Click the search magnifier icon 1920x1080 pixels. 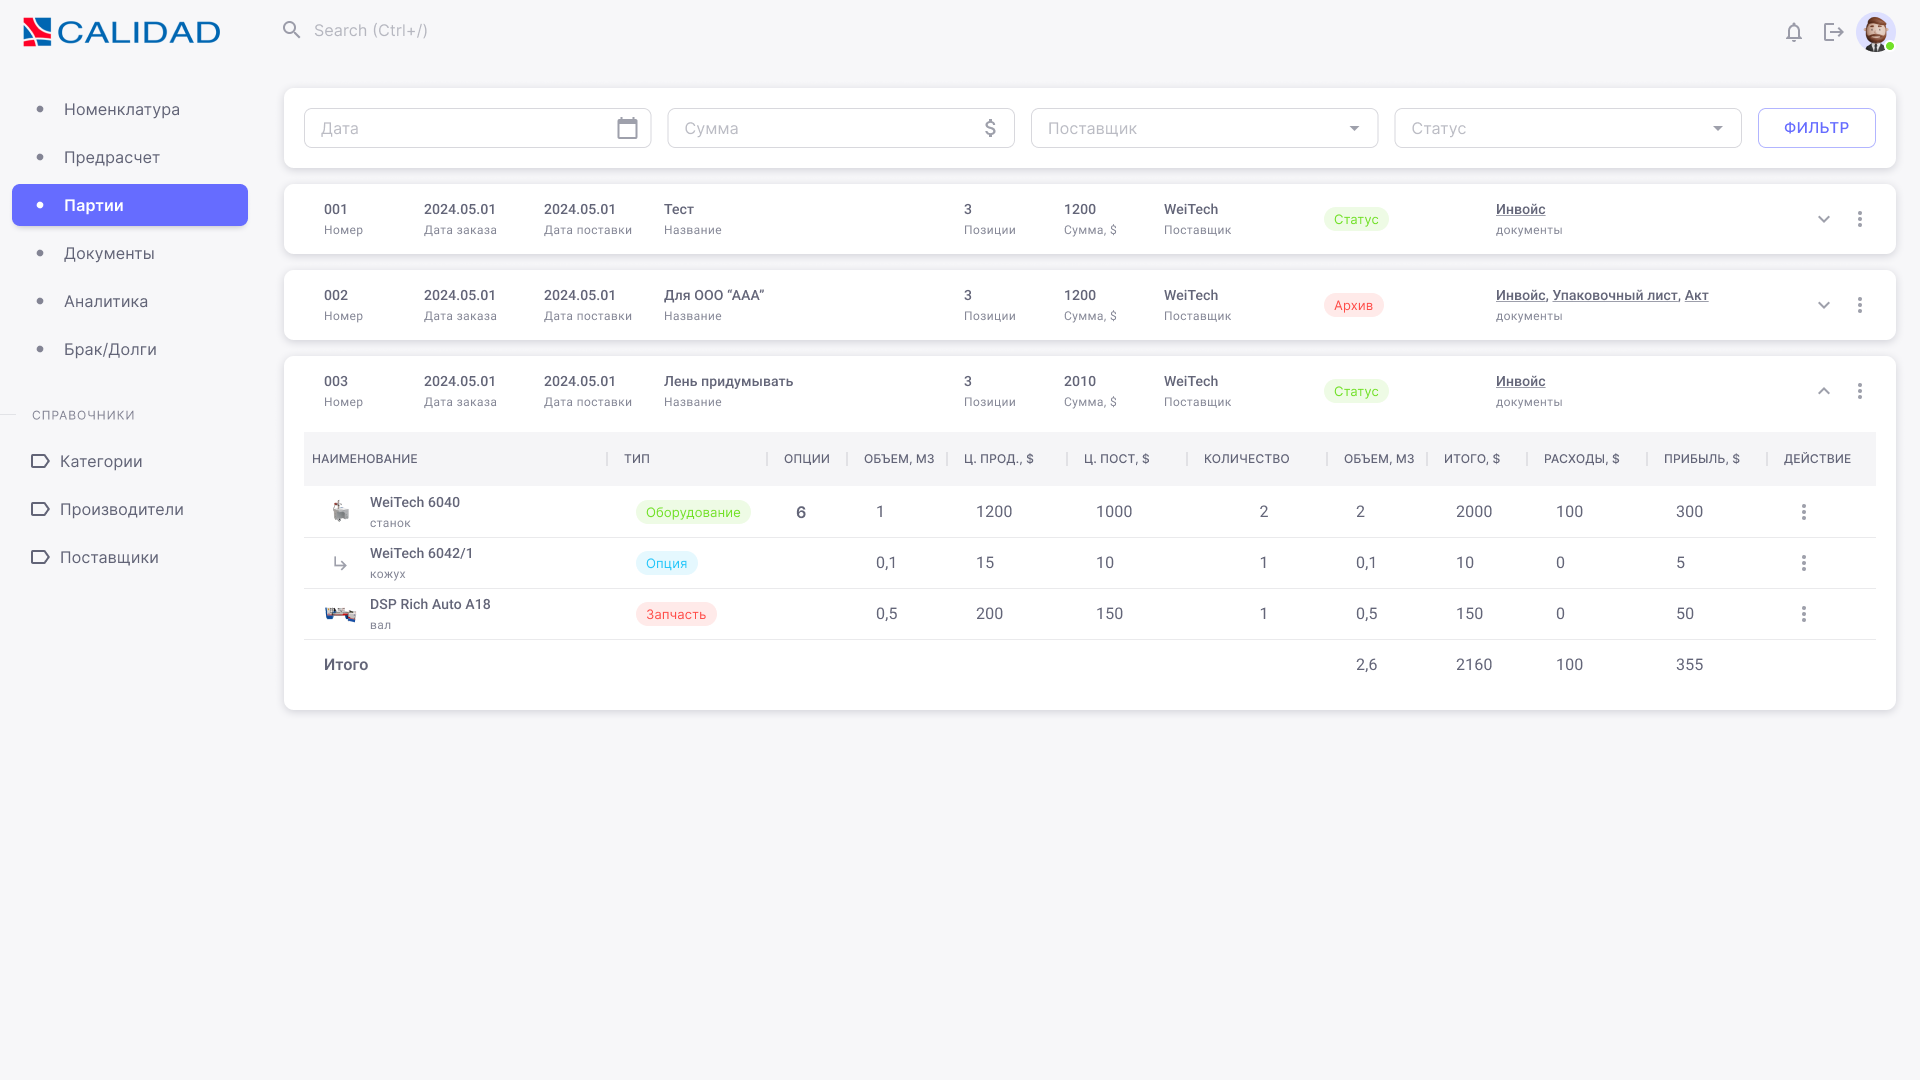coord(291,30)
